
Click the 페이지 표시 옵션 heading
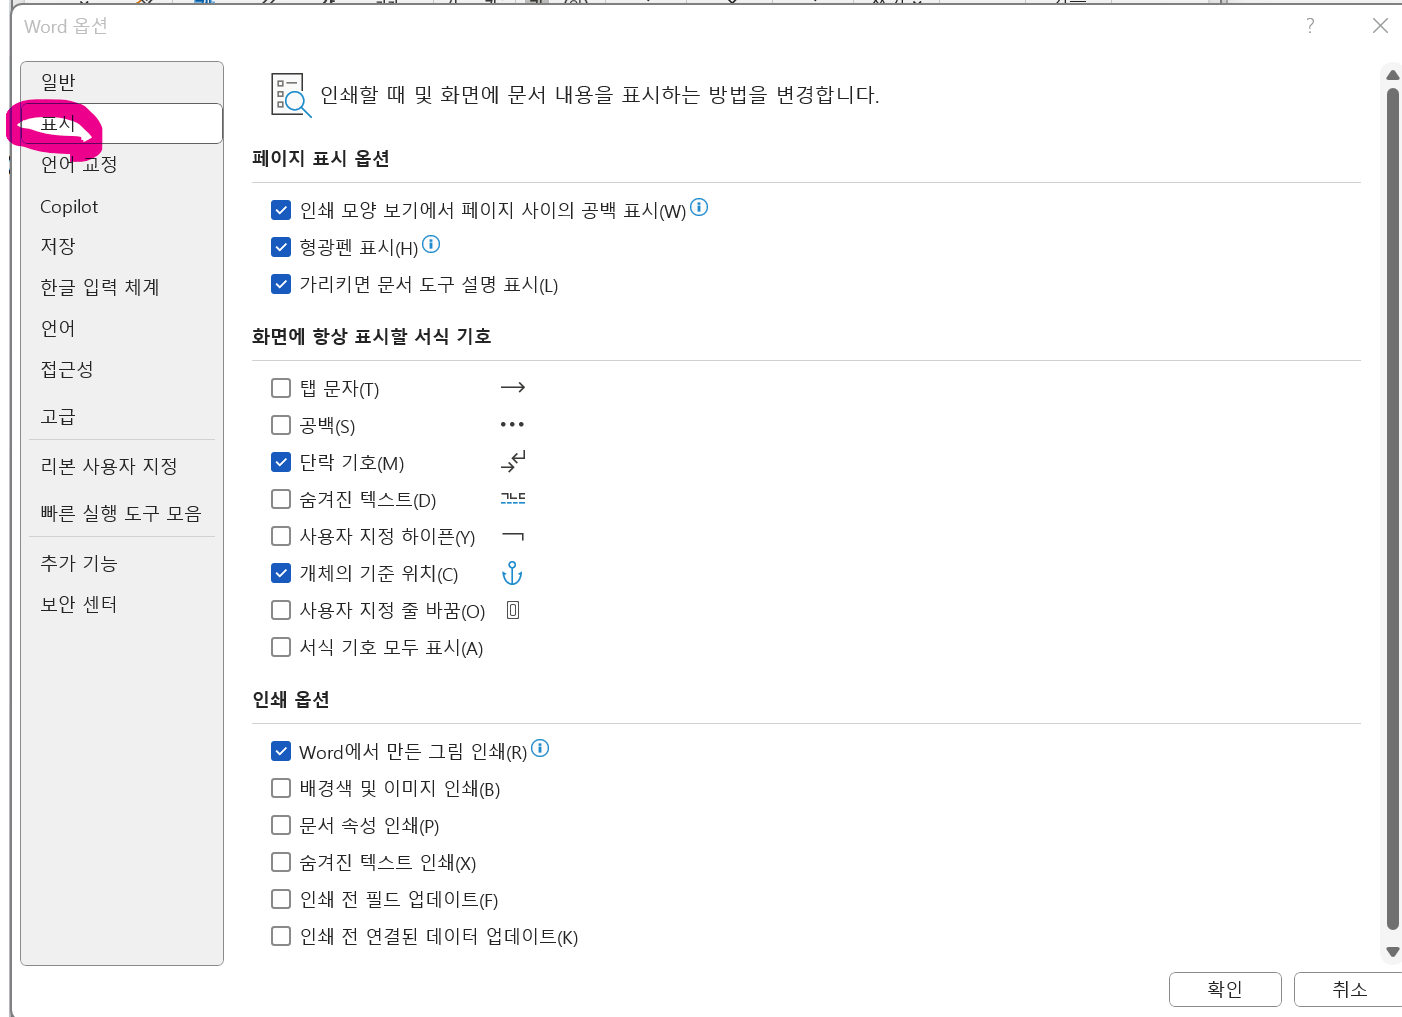pos(321,158)
